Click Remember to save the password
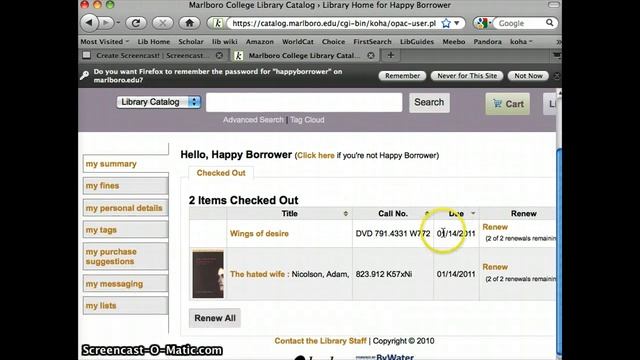 [402, 76]
